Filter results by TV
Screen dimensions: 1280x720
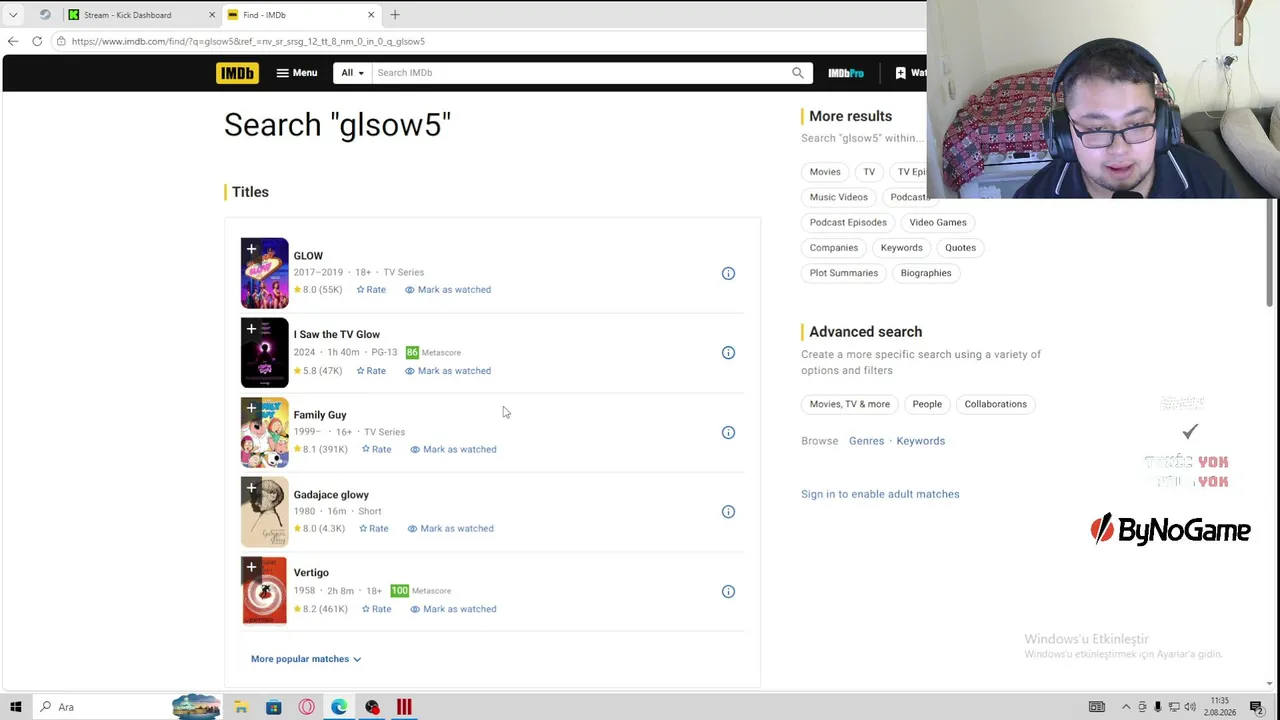869,172
